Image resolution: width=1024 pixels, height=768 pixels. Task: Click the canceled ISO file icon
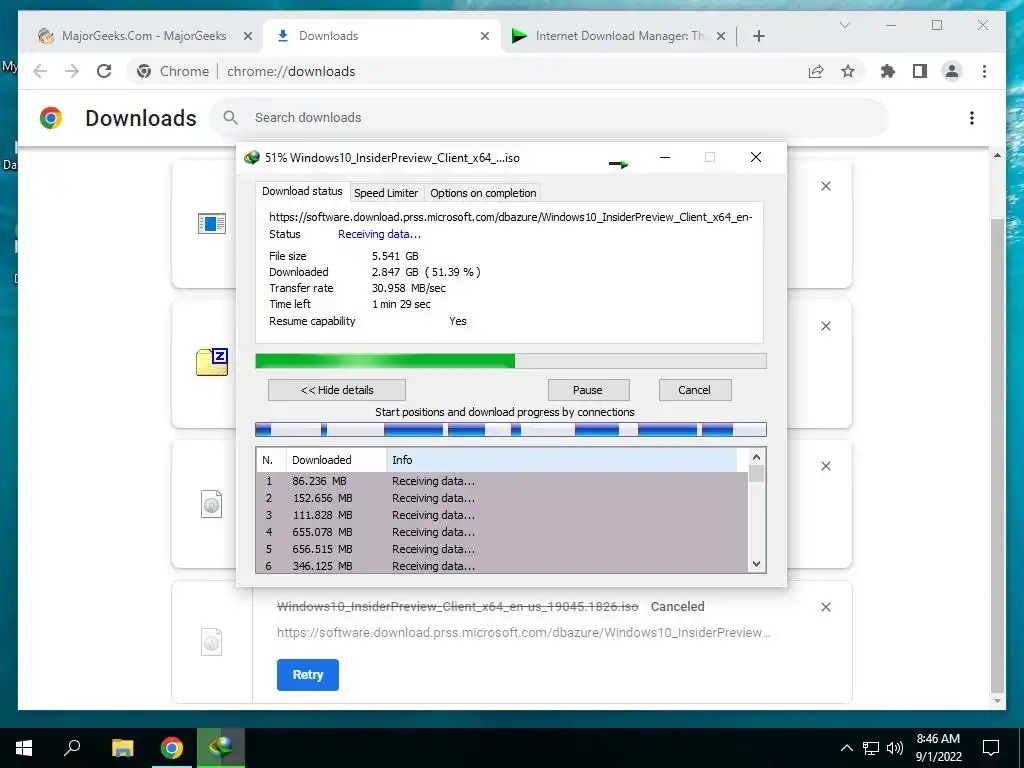click(x=212, y=642)
